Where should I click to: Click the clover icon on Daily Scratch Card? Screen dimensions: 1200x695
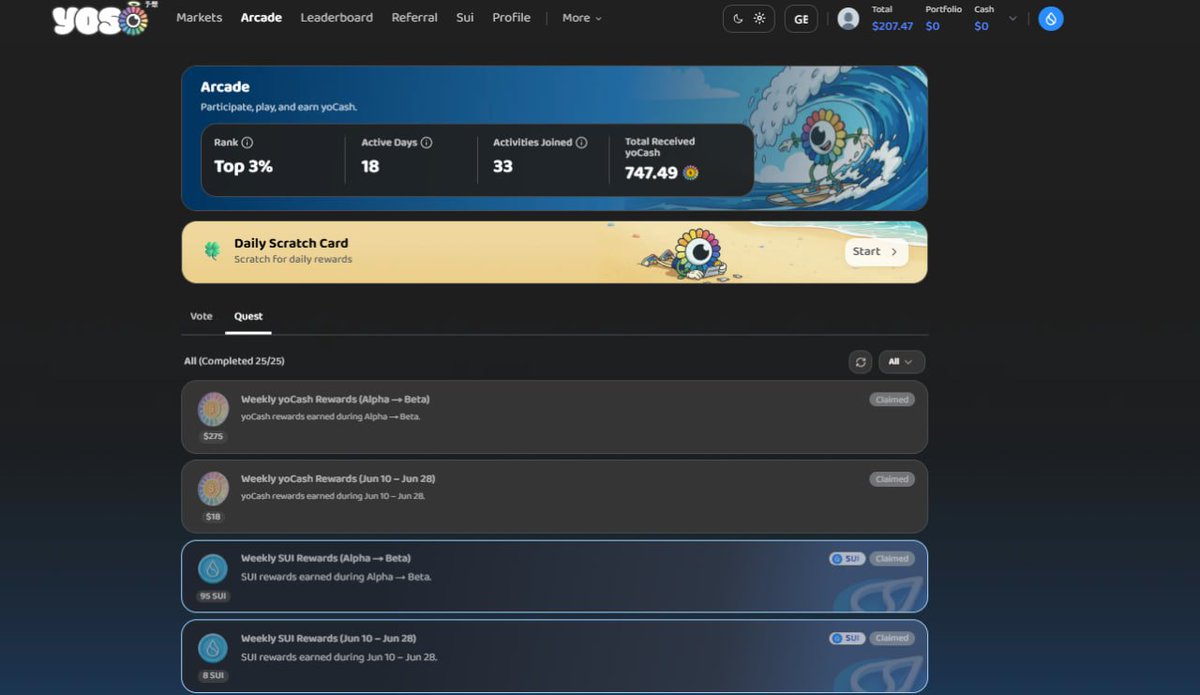tap(212, 251)
